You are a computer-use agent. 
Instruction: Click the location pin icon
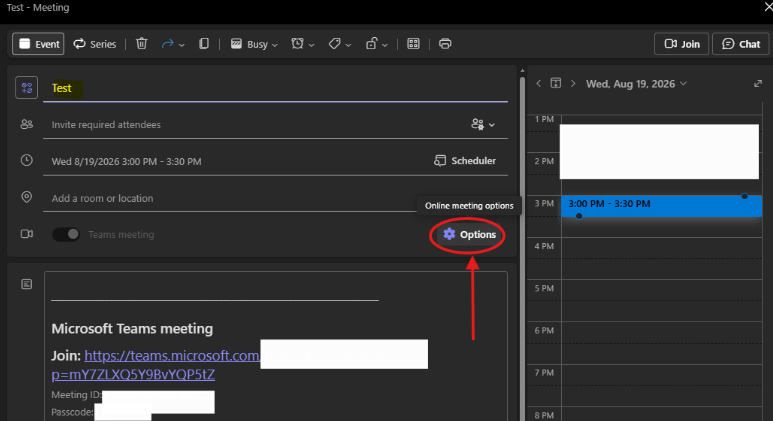pyautogui.click(x=27, y=197)
